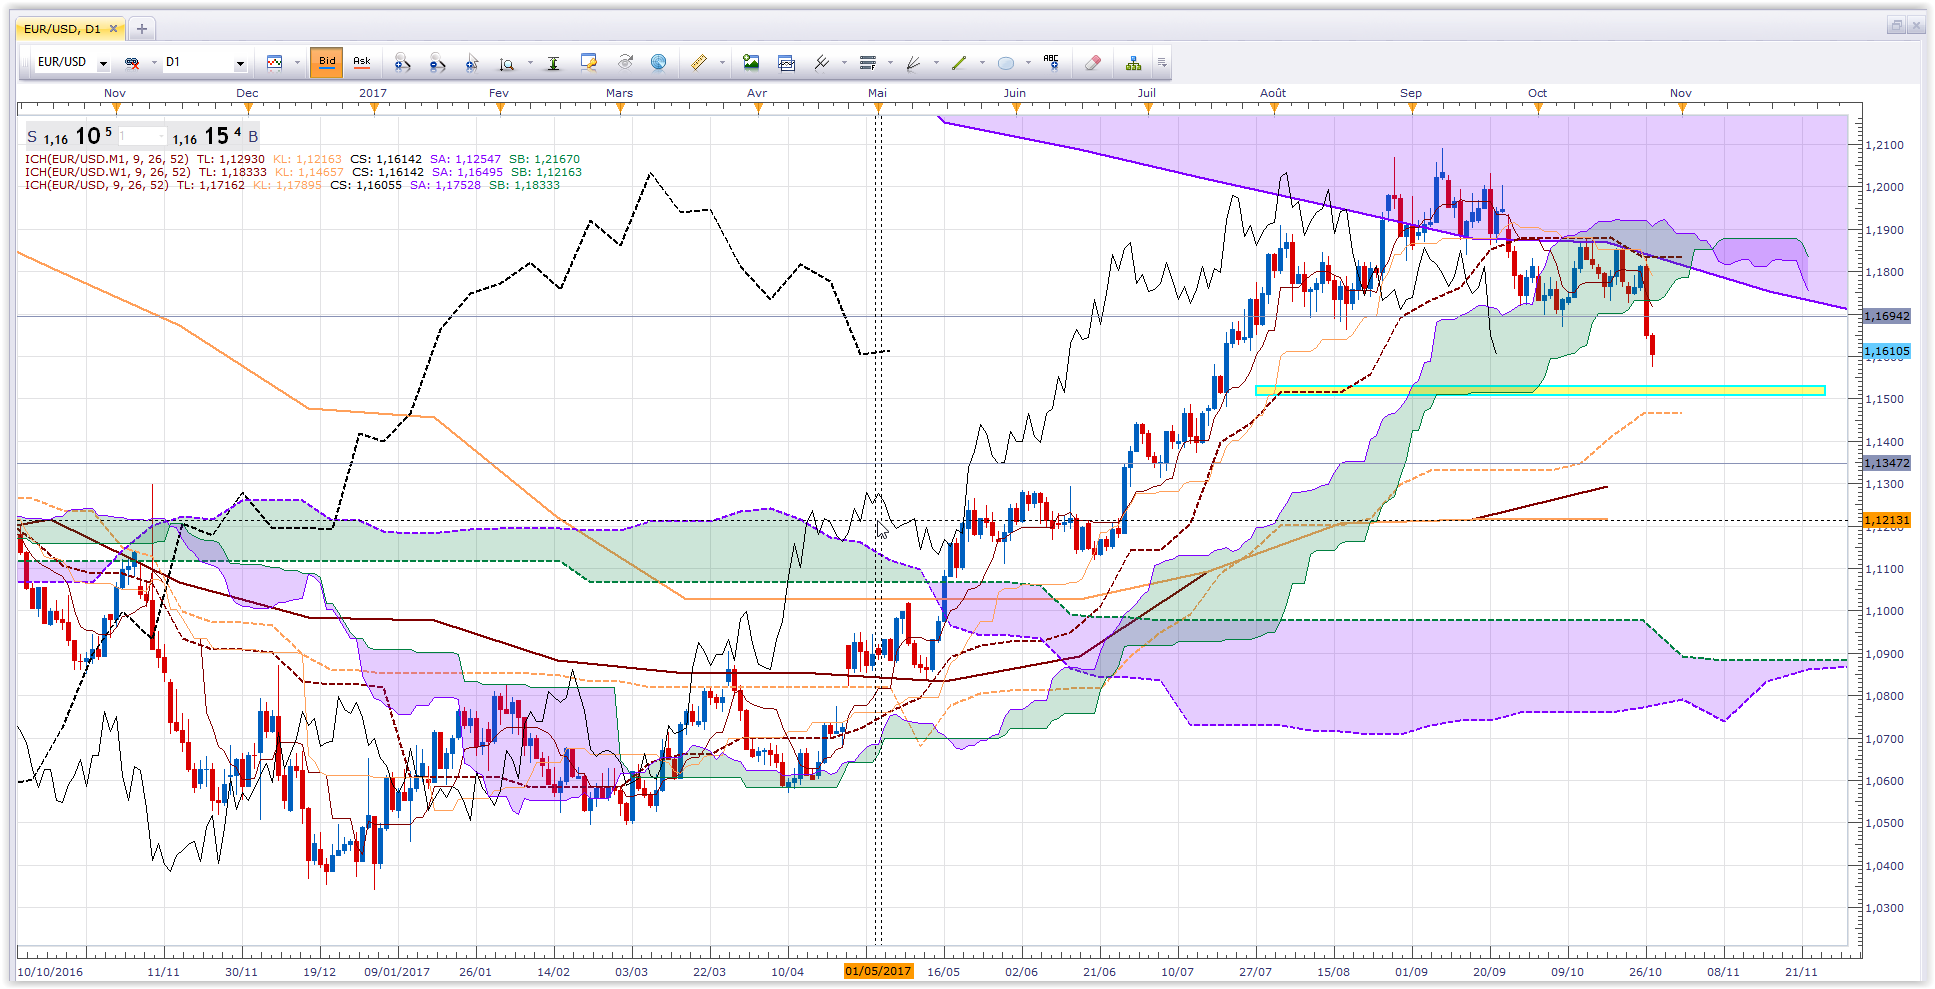This screenshot has height=989, width=1935.
Task: Click the 1,16942 price label on axis
Action: pos(1887,316)
